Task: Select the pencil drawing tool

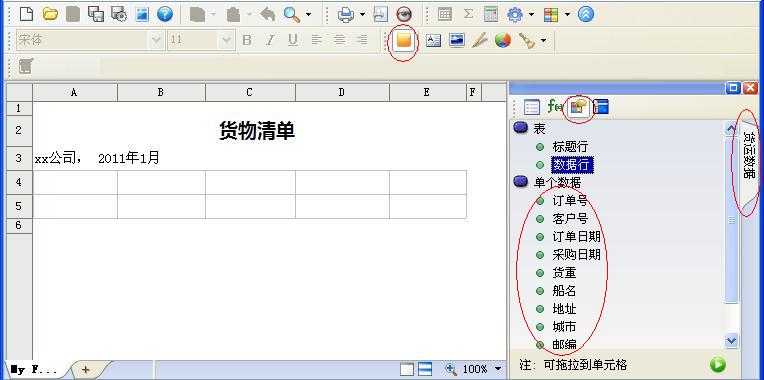Action: tap(479, 40)
